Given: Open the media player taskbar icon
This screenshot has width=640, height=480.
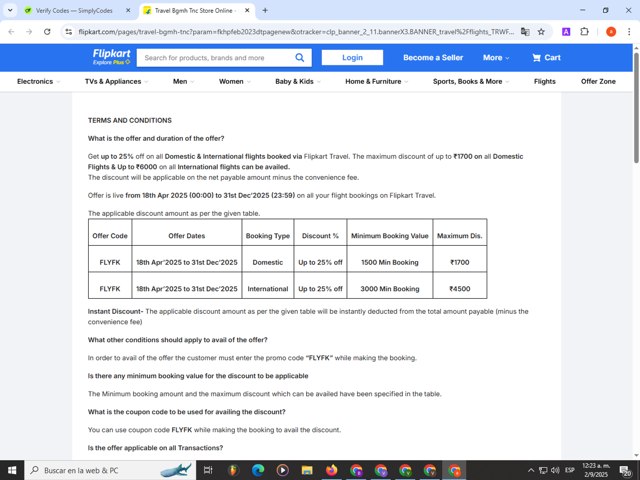Looking at the screenshot, I should coord(282,470).
